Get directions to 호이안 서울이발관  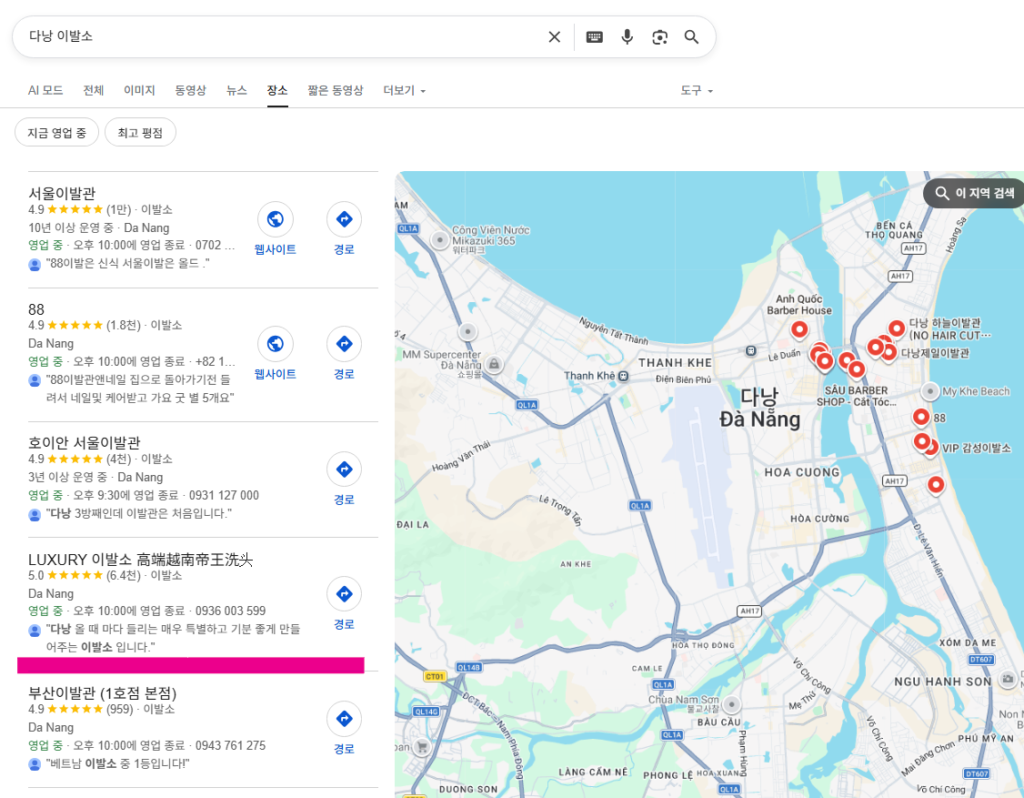[344, 469]
